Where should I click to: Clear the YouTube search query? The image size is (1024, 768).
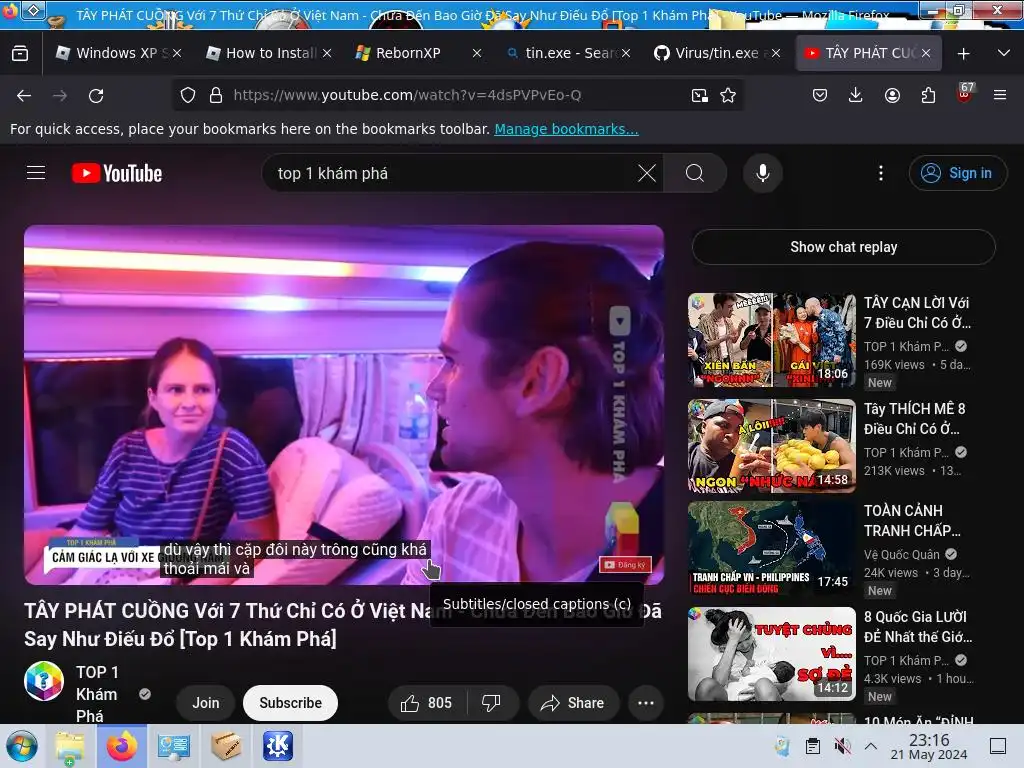[647, 173]
